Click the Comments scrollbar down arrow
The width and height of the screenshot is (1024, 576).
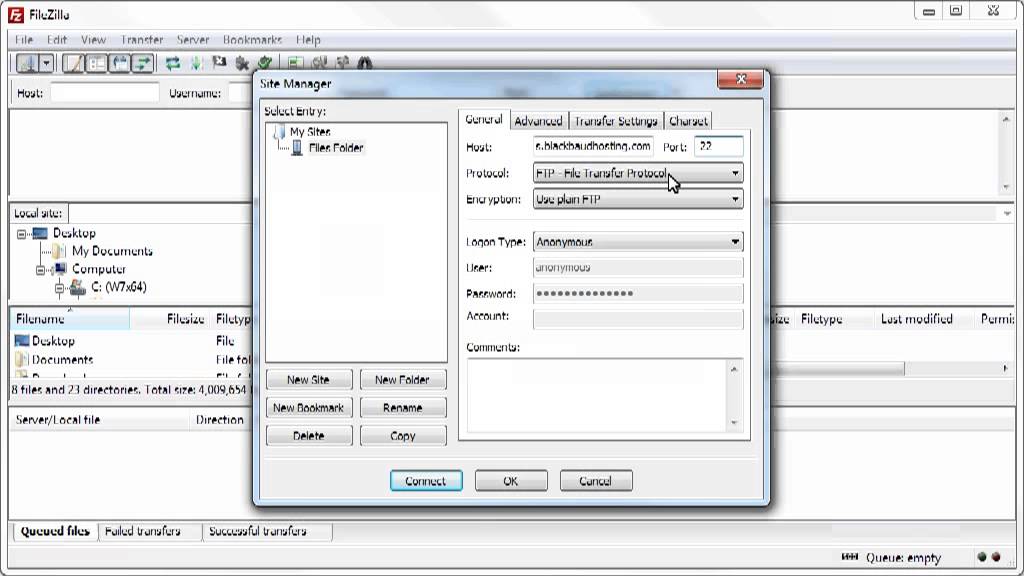pos(734,423)
